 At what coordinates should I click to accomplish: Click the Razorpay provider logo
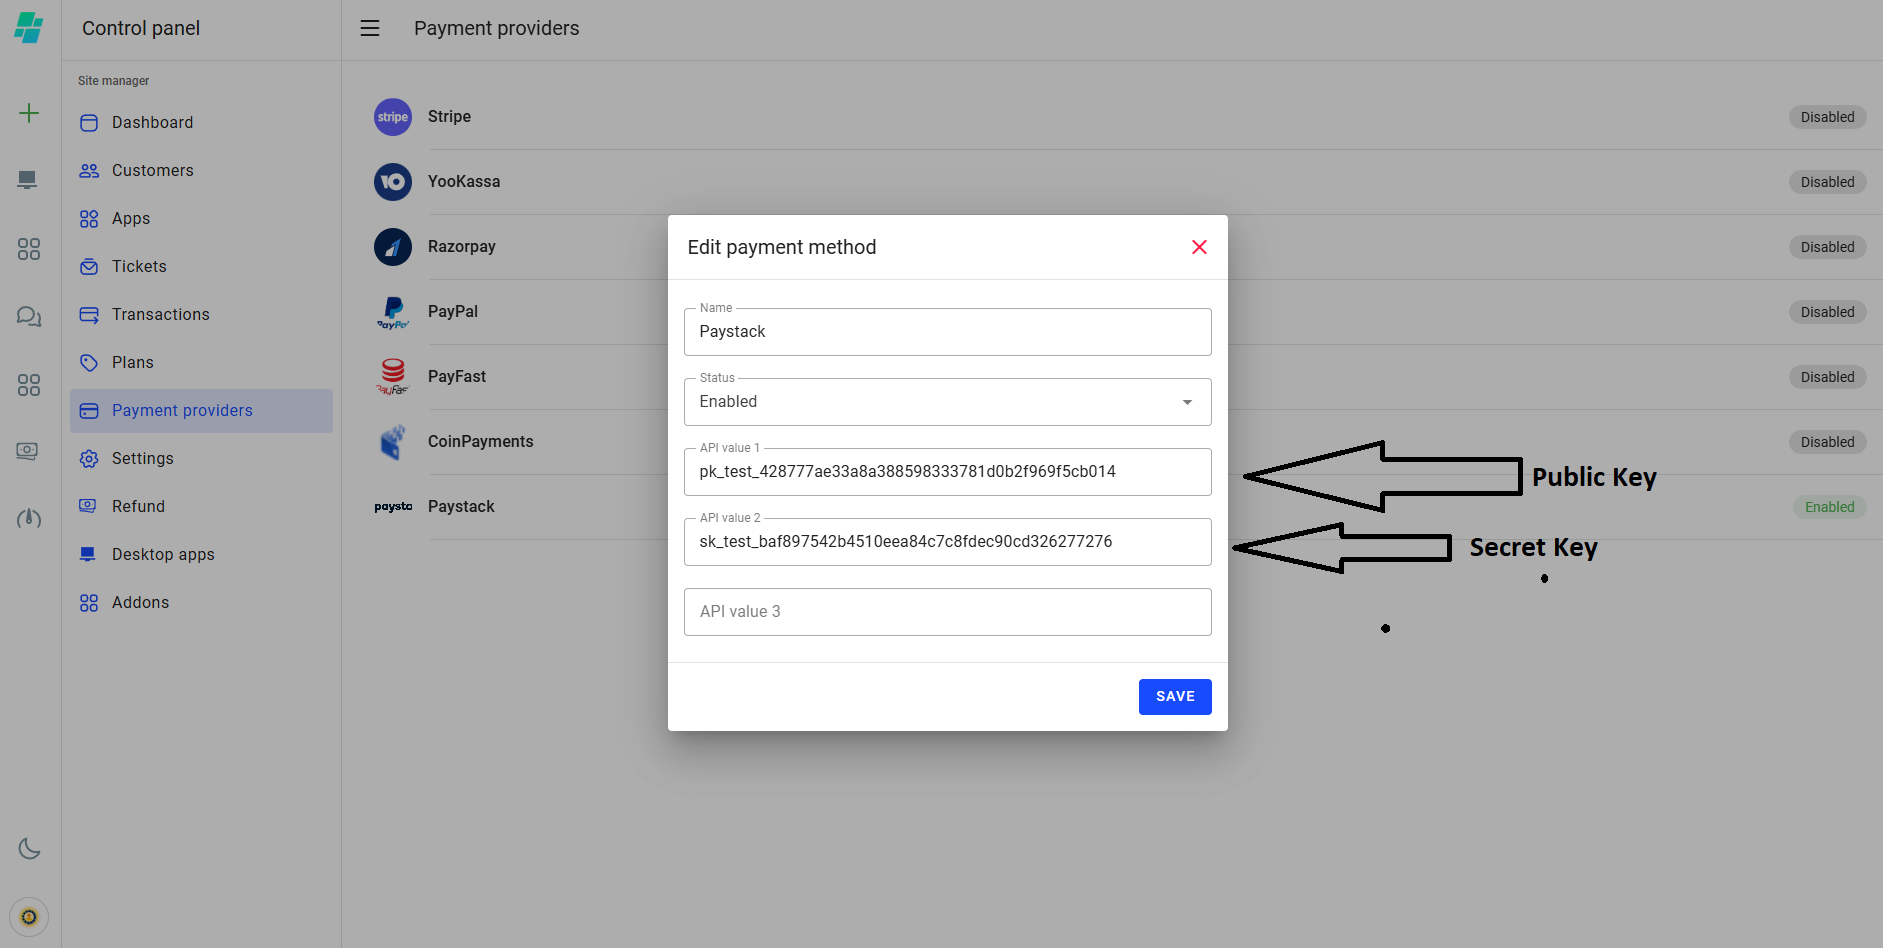(393, 247)
